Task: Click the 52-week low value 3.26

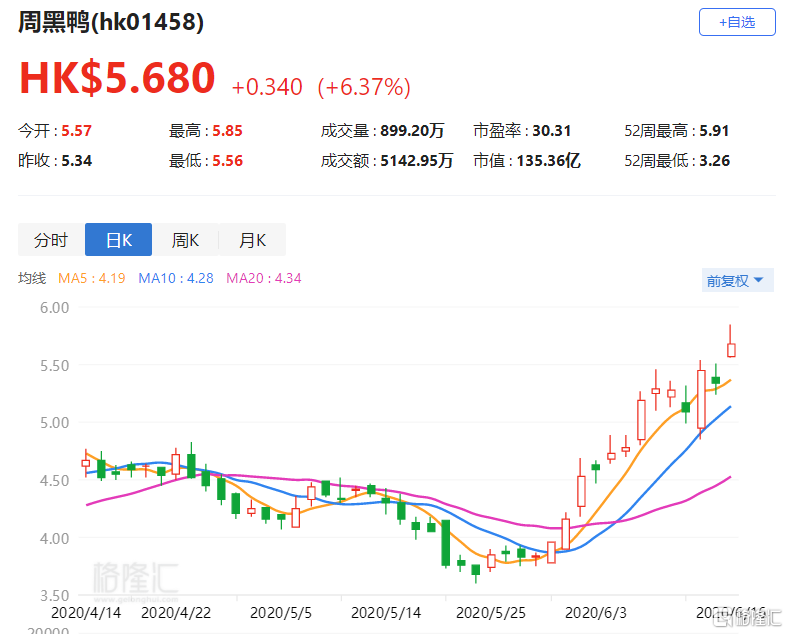Action: pyautogui.click(x=715, y=161)
